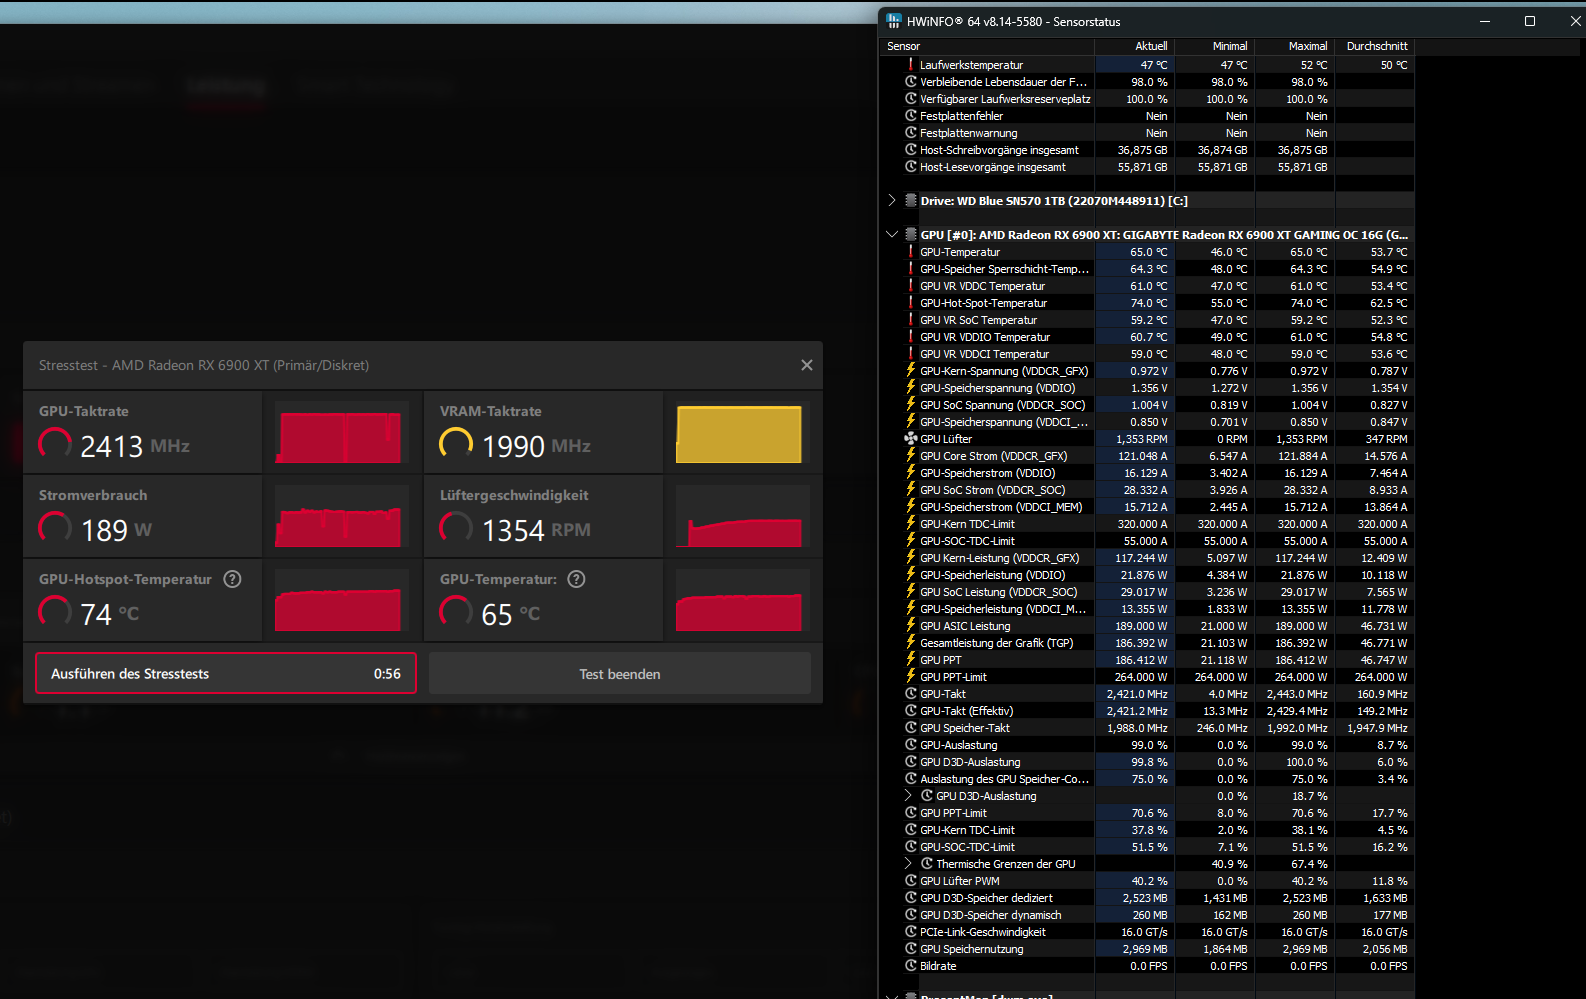Close the Stresstest dialog
The height and width of the screenshot is (999, 1586).
(807, 365)
